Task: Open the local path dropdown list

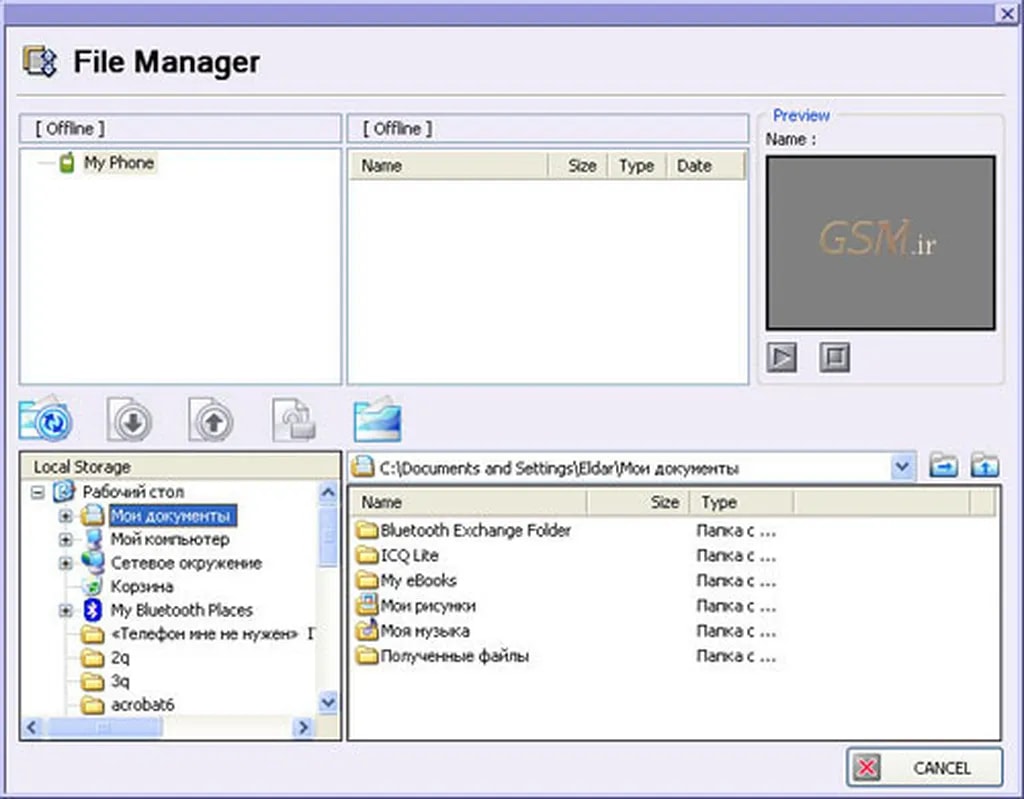Action: click(x=902, y=467)
